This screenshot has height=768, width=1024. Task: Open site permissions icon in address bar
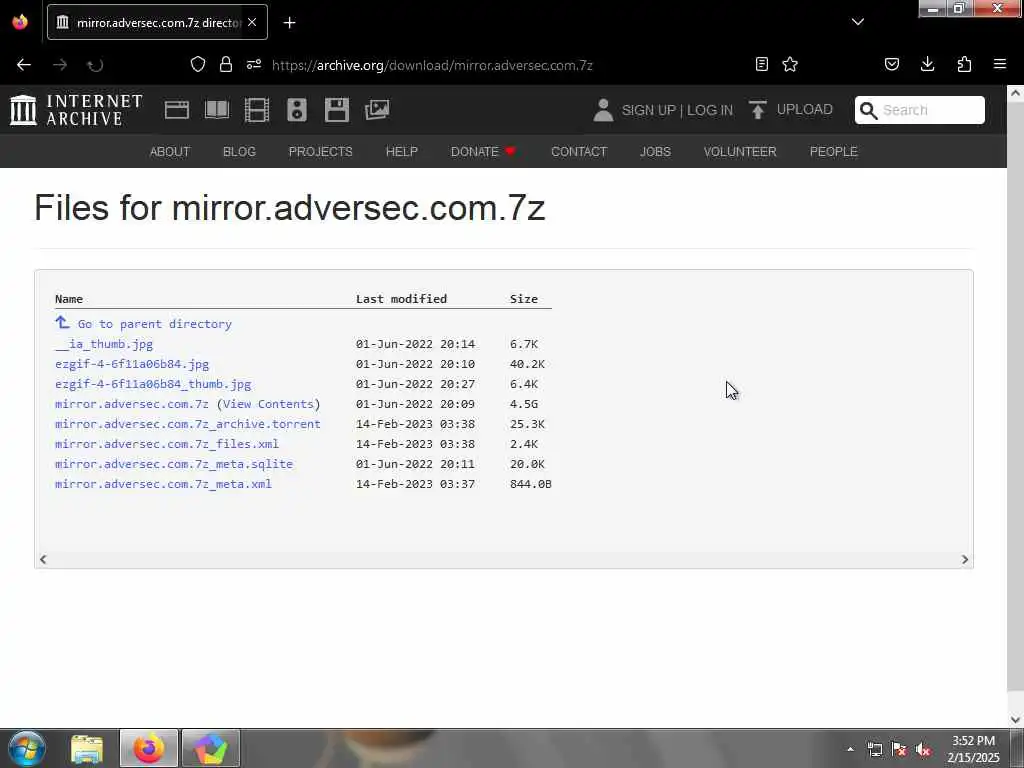pos(254,64)
